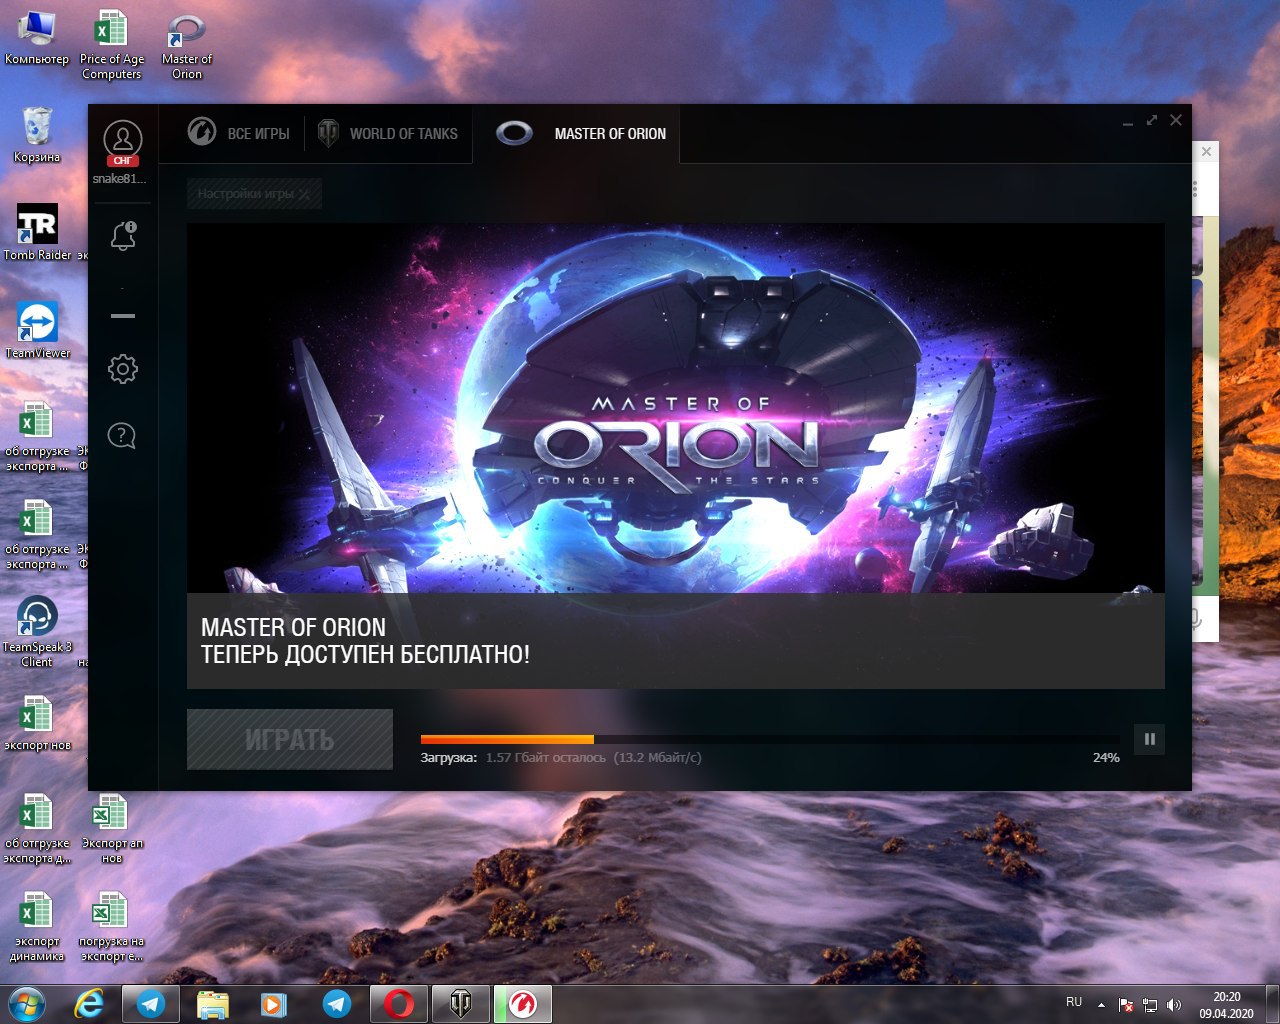Click the Show Desktop strip on taskbar

(1272, 1004)
